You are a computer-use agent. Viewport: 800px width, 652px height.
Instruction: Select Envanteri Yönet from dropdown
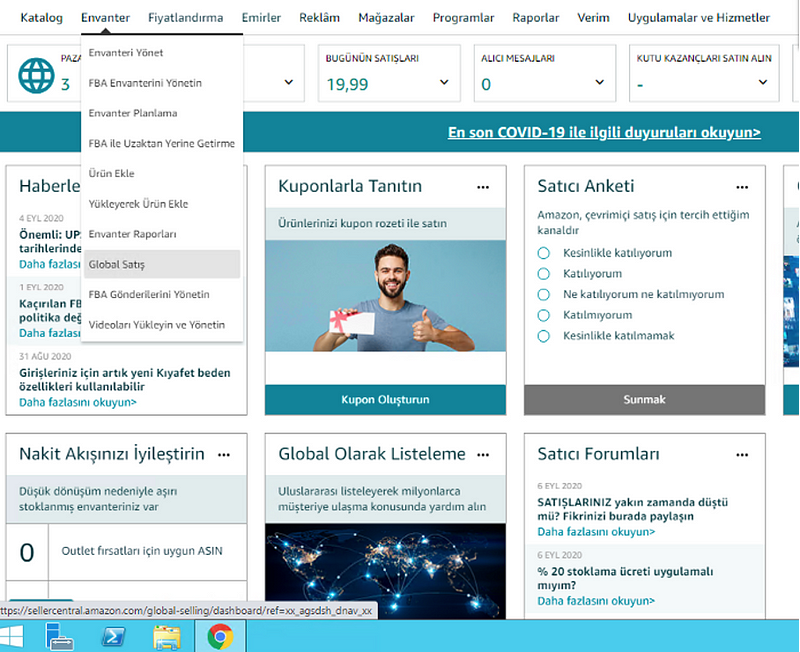click(x=162, y=53)
